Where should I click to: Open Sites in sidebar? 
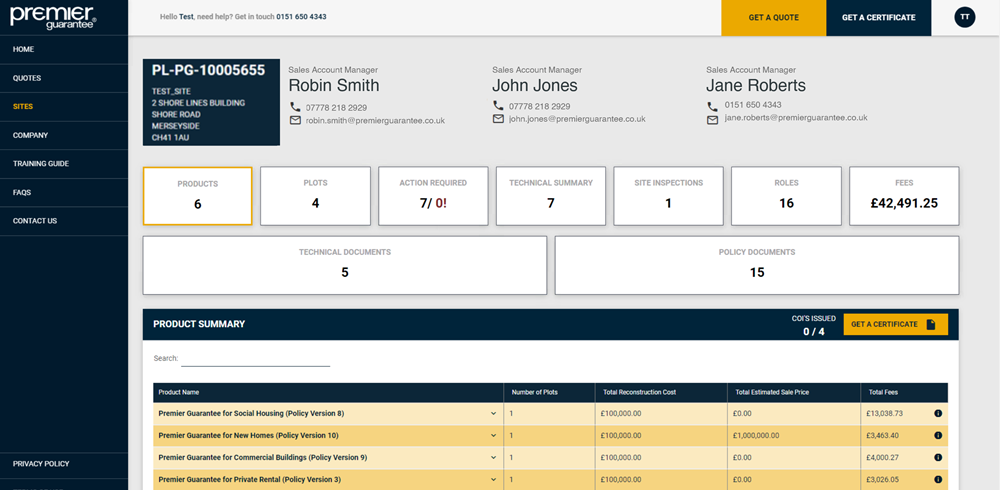click(64, 107)
